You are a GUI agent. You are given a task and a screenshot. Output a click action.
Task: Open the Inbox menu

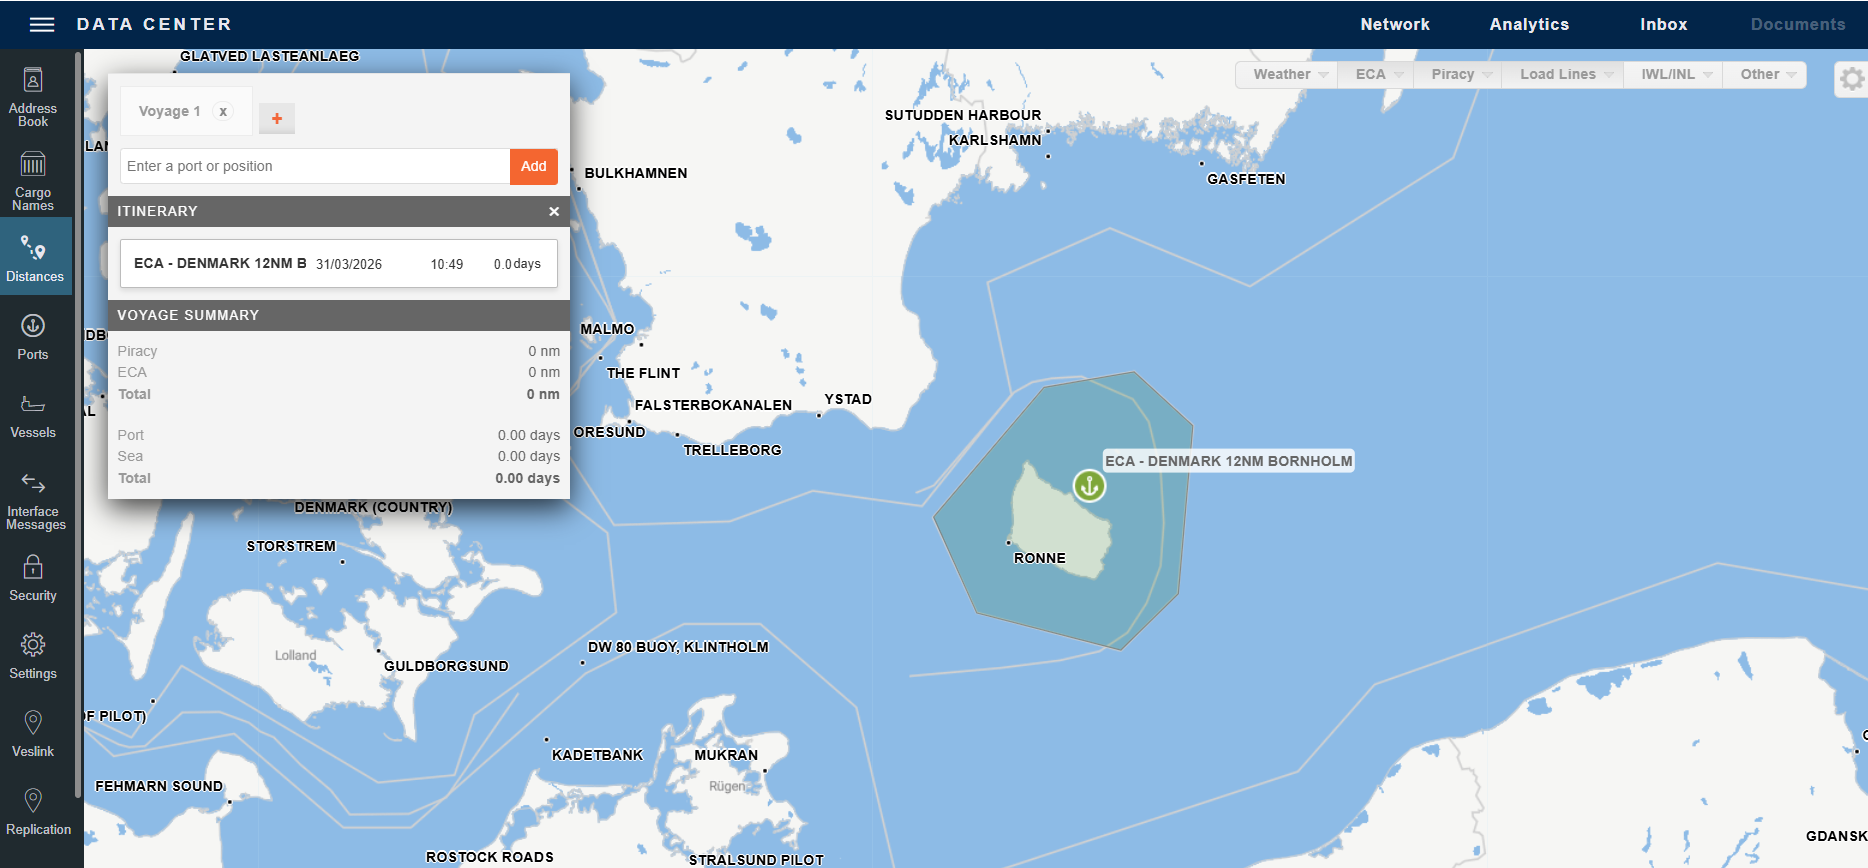[1663, 24]
